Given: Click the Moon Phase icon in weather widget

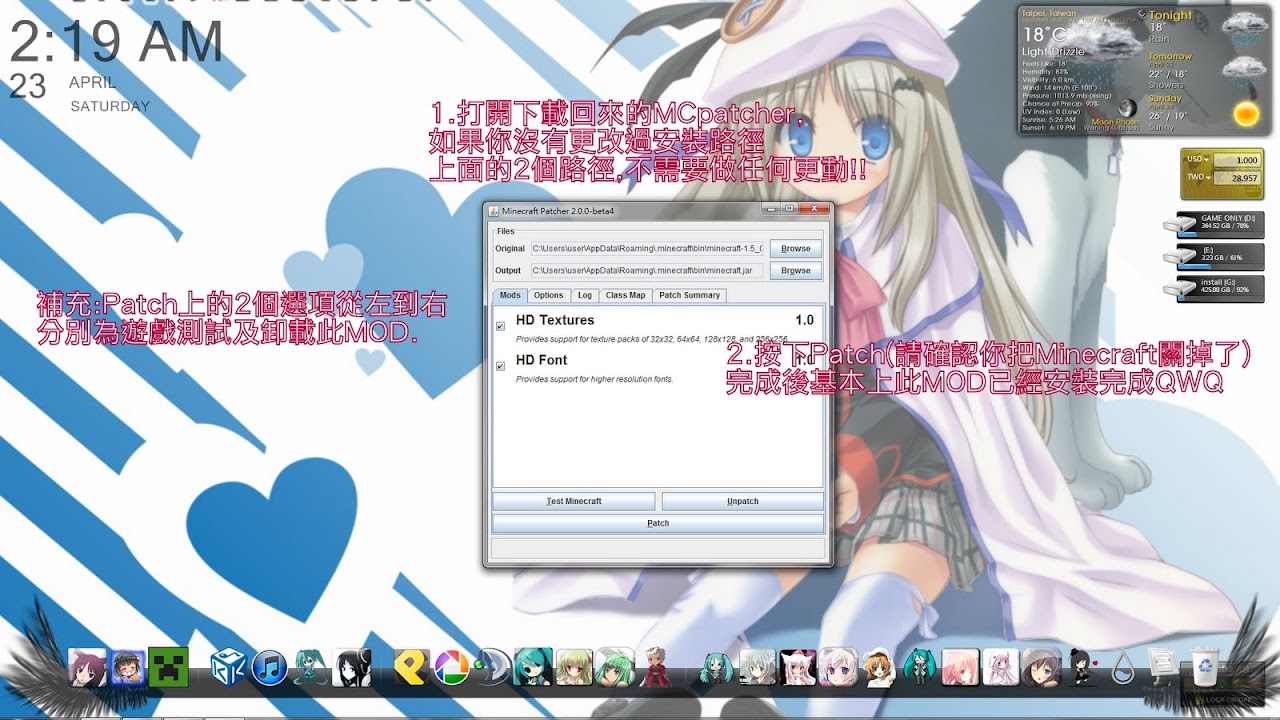Looking at the screenshot, I should point(1127,108).
